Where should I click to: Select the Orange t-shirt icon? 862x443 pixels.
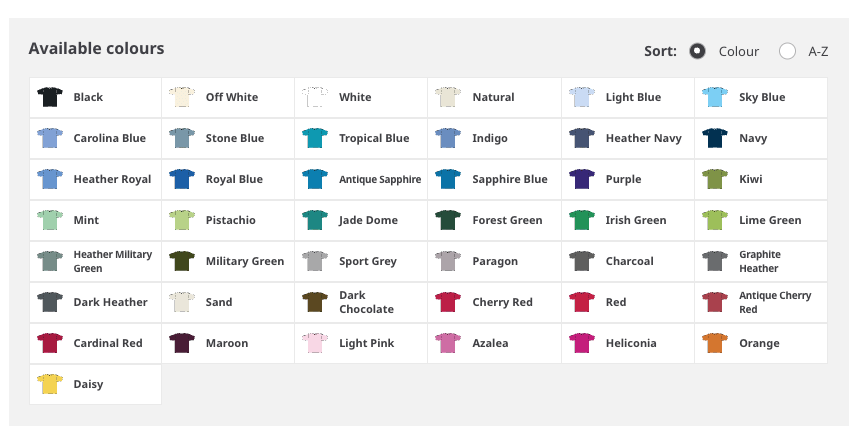coord(714,343)
